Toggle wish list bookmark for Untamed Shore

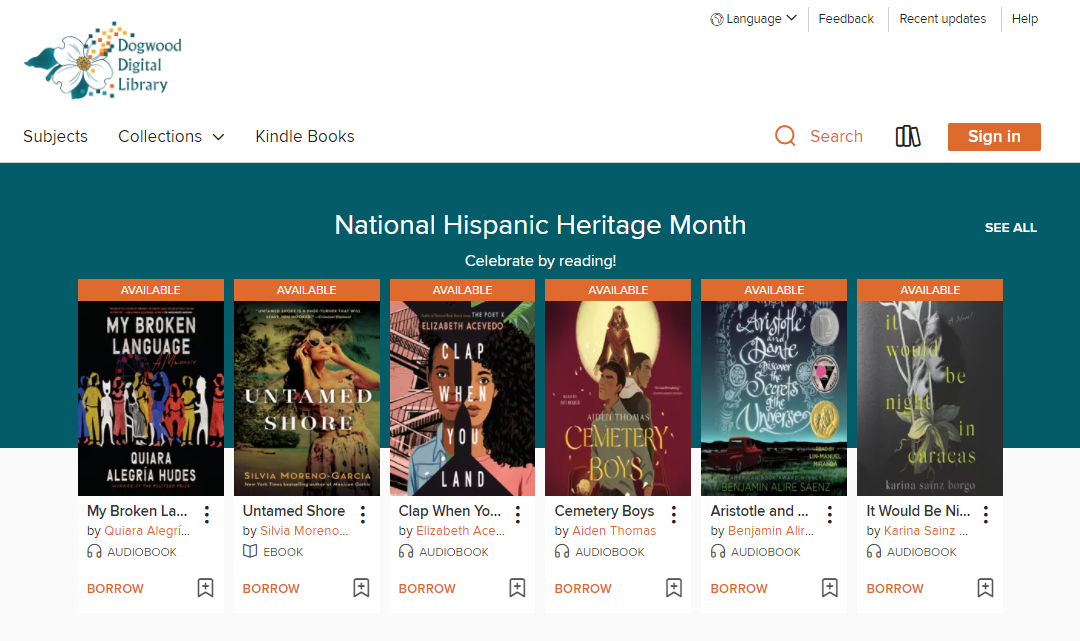361,588
